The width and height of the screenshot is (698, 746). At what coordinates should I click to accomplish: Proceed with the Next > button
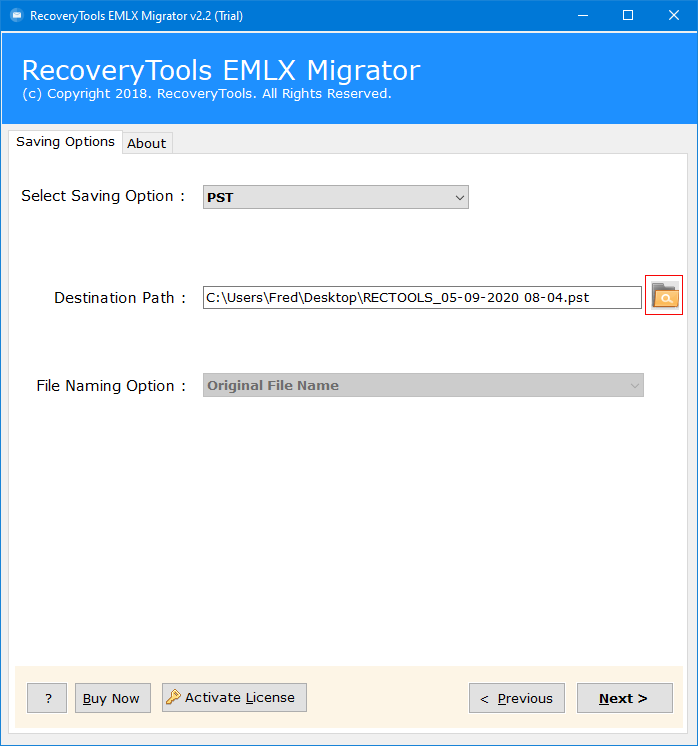point(625,698)
